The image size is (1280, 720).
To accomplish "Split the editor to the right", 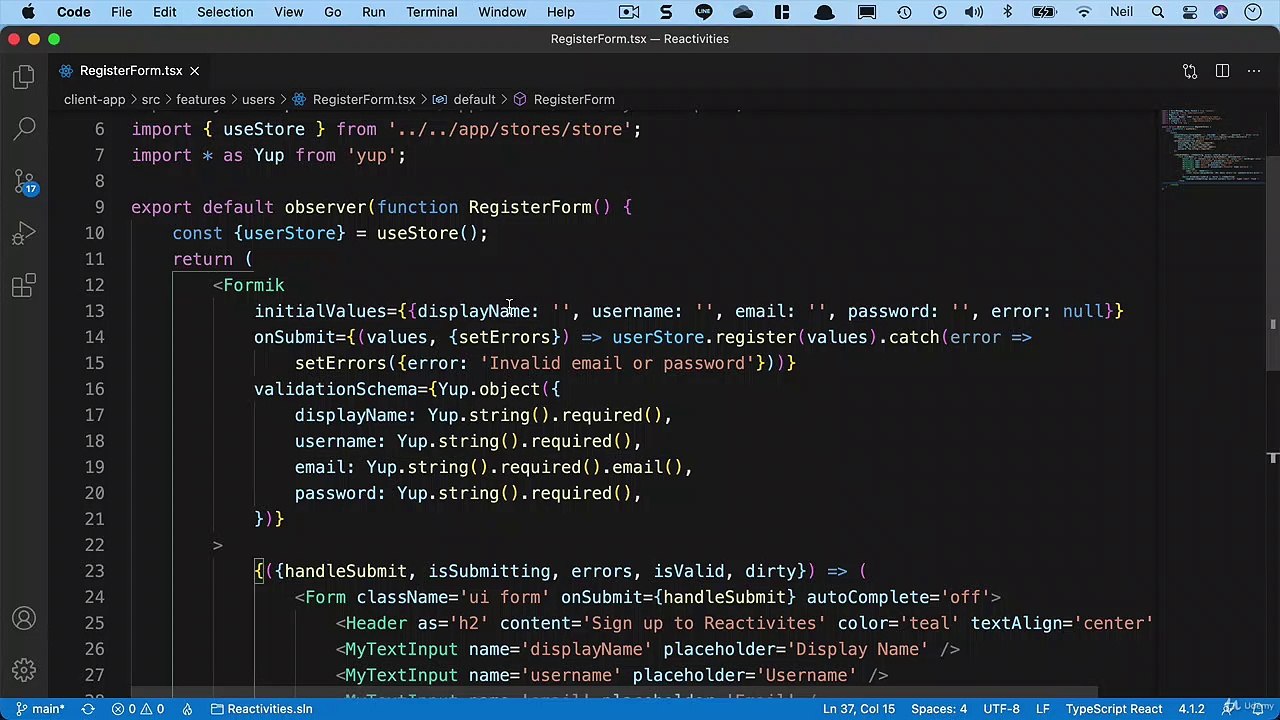I will coord(1222,71).
